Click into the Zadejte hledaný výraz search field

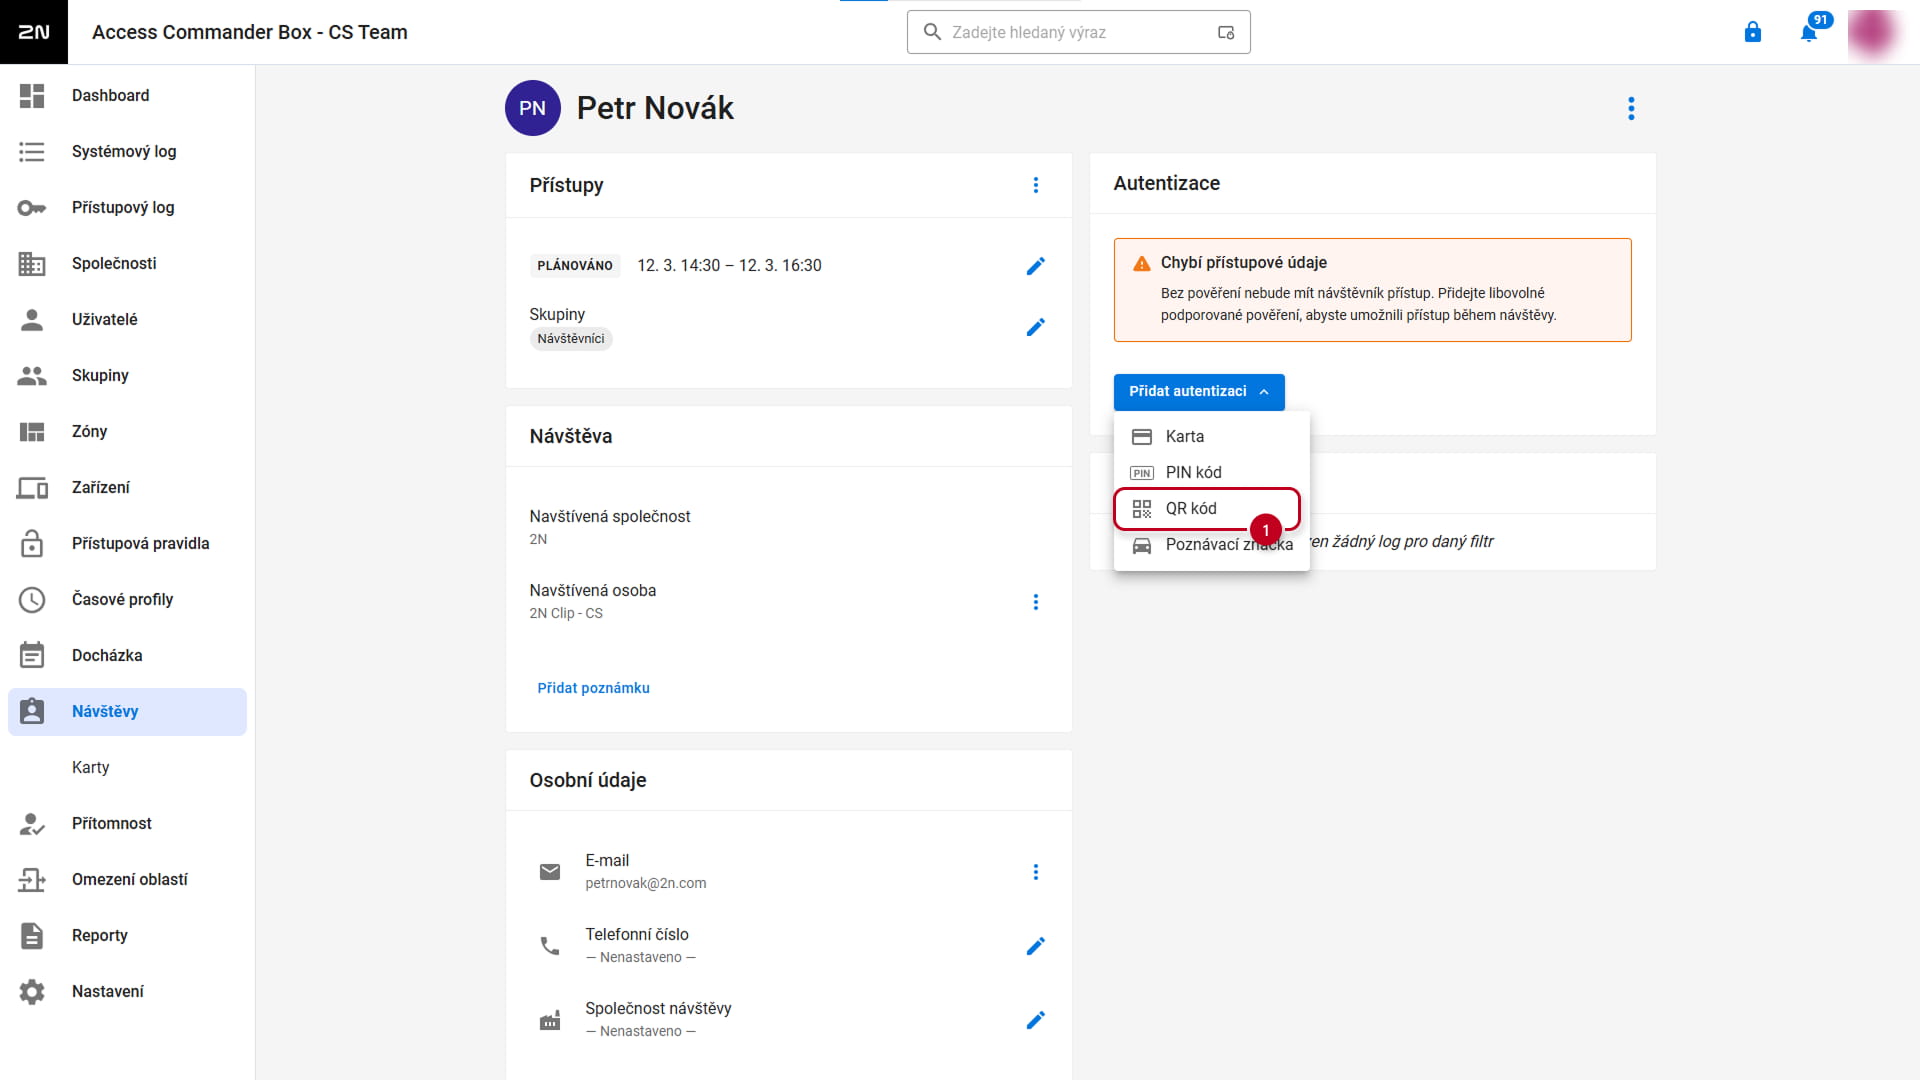(1078, 32)
